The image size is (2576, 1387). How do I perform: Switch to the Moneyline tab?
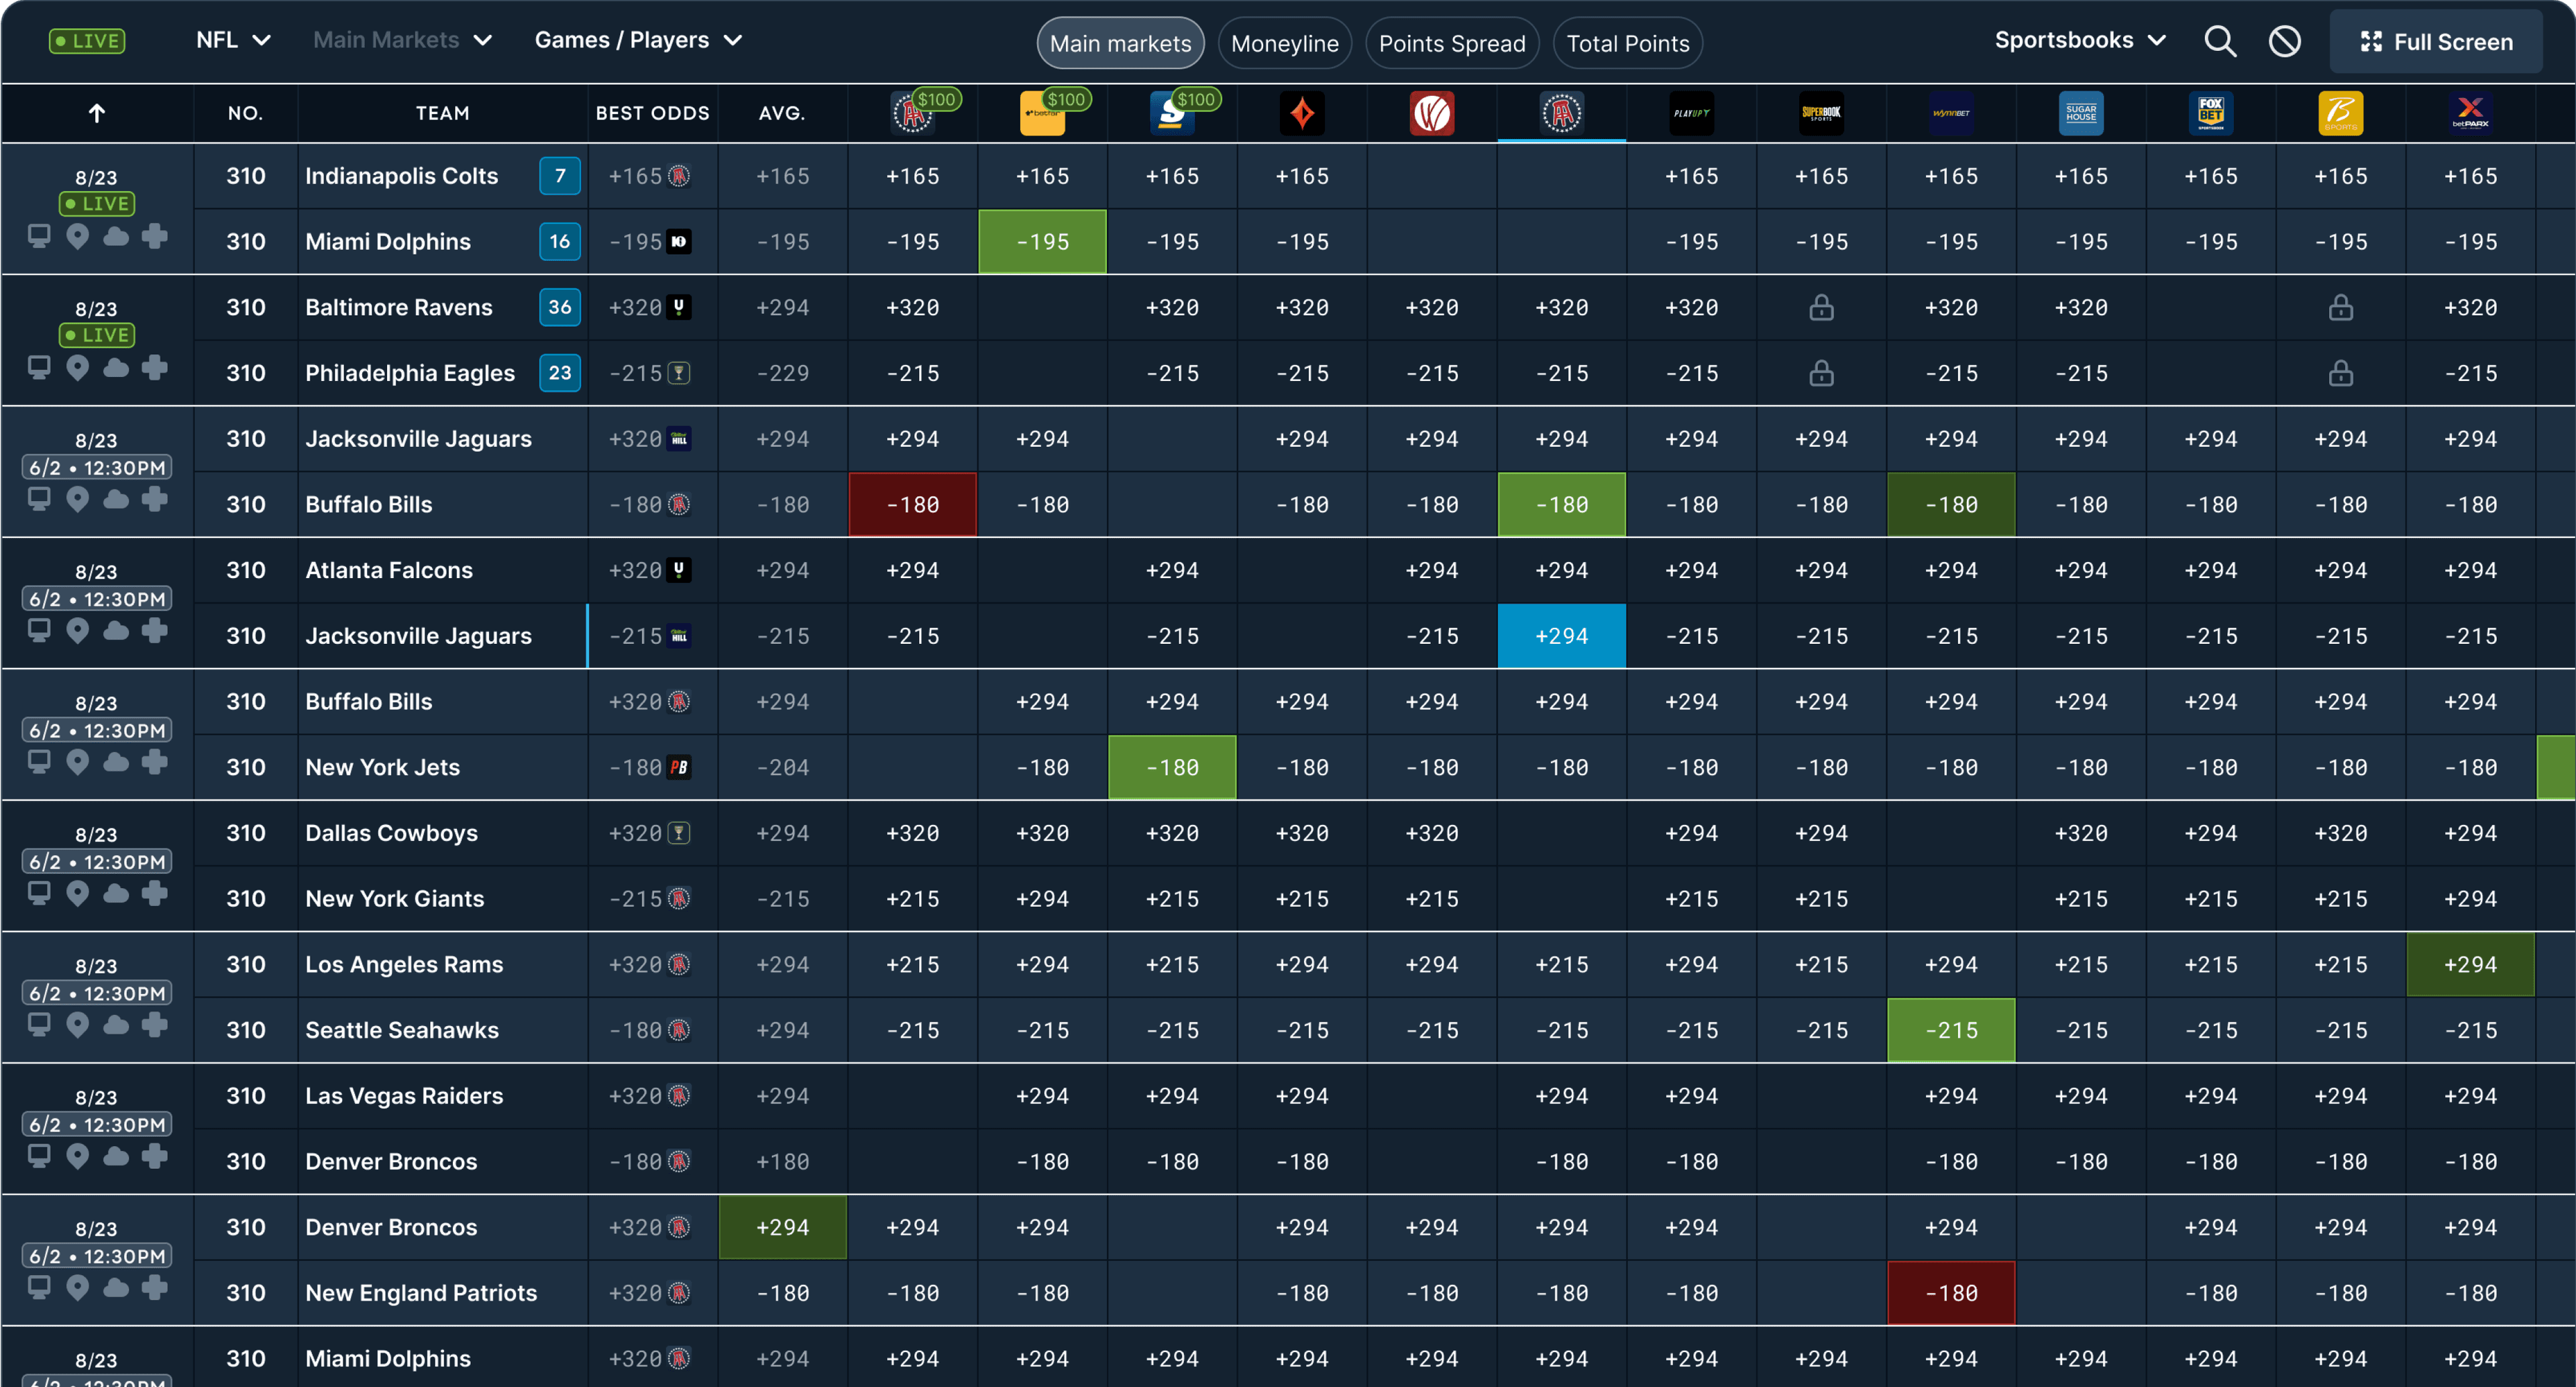pos(1284,43)
